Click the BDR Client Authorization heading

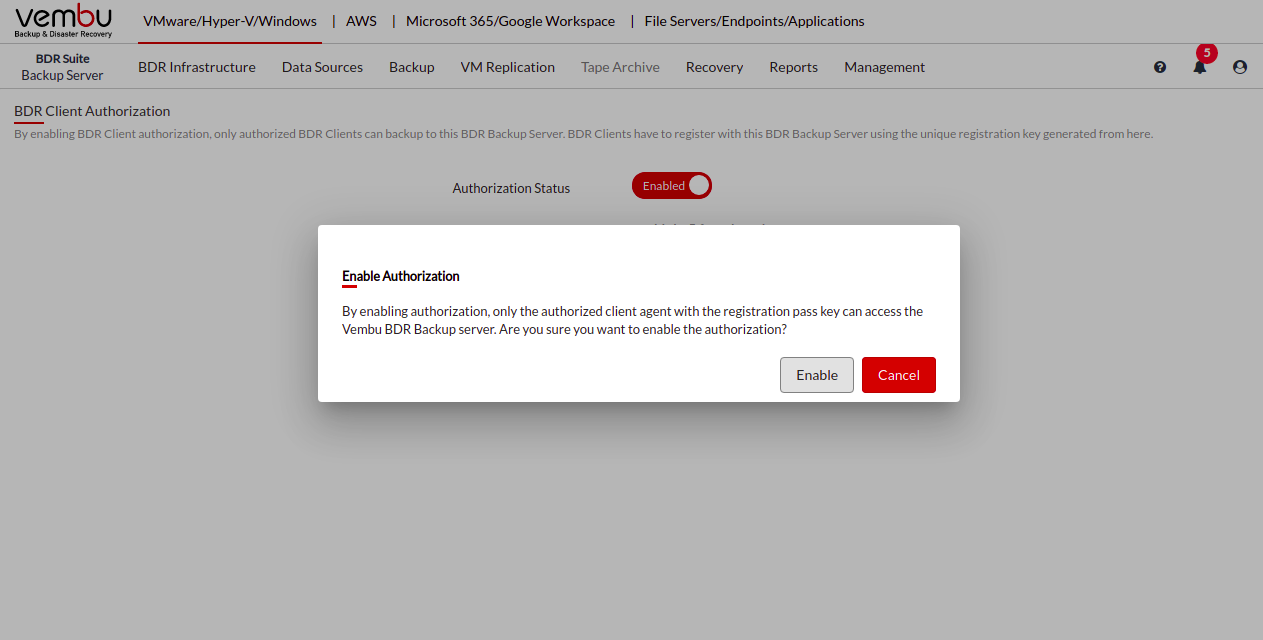92,111
